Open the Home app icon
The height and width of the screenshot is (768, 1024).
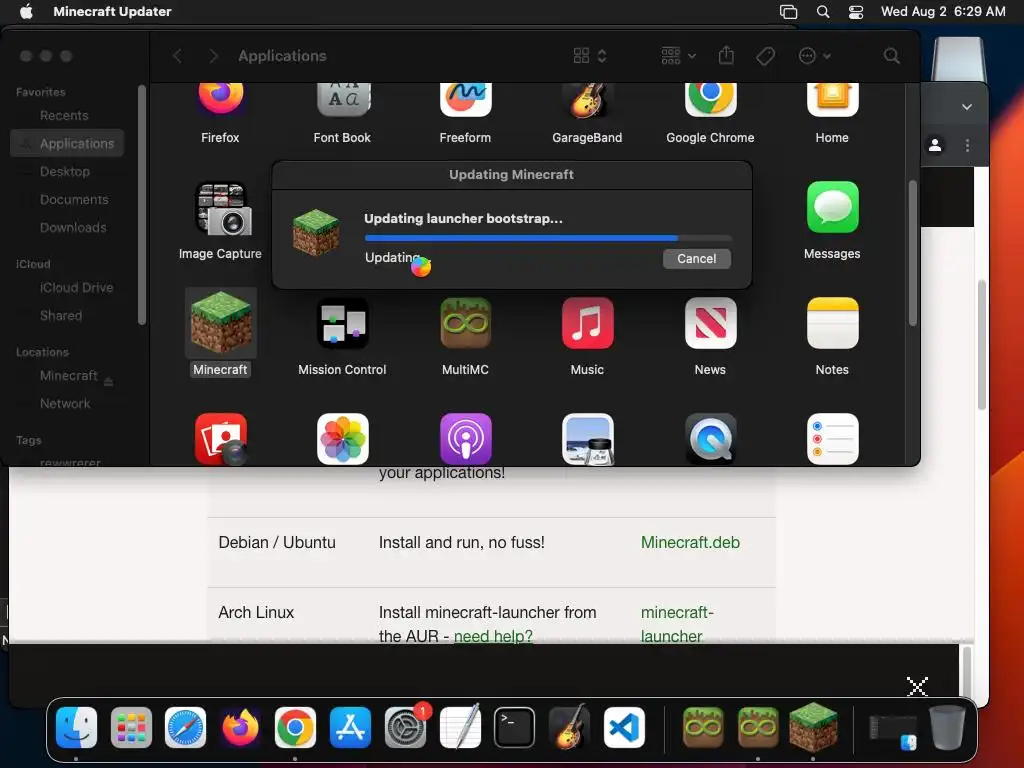pyautogui.click(x=832, y=99)
